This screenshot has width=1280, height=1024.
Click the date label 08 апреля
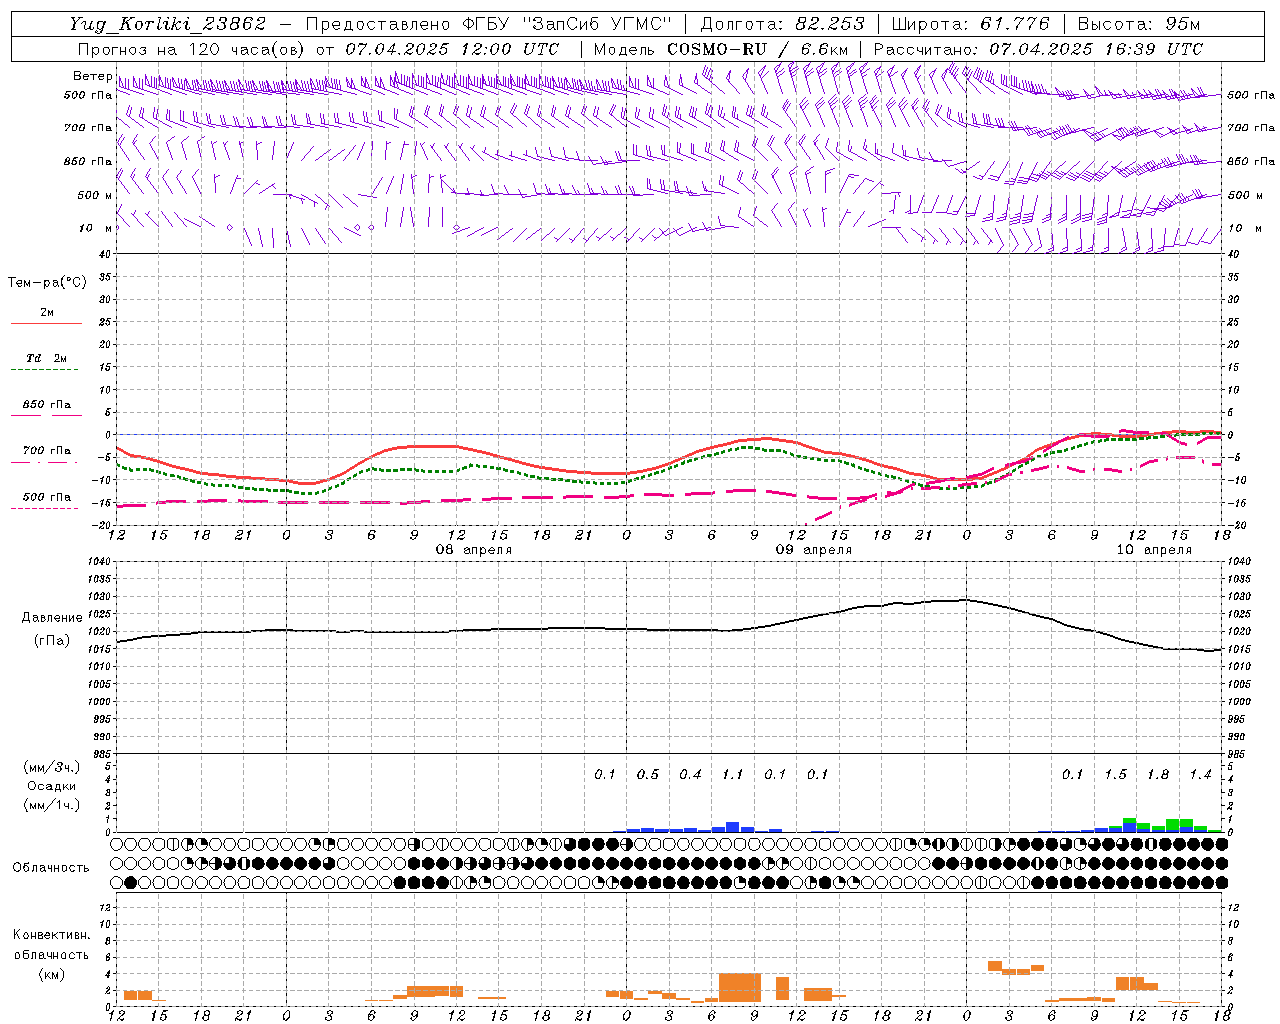[474, 550]
